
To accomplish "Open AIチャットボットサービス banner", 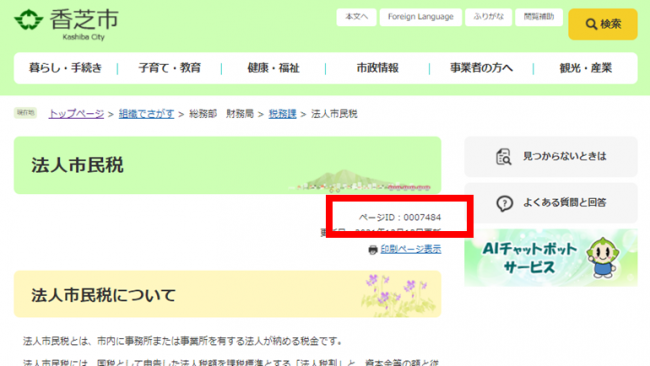I will [x=551, y=257].
